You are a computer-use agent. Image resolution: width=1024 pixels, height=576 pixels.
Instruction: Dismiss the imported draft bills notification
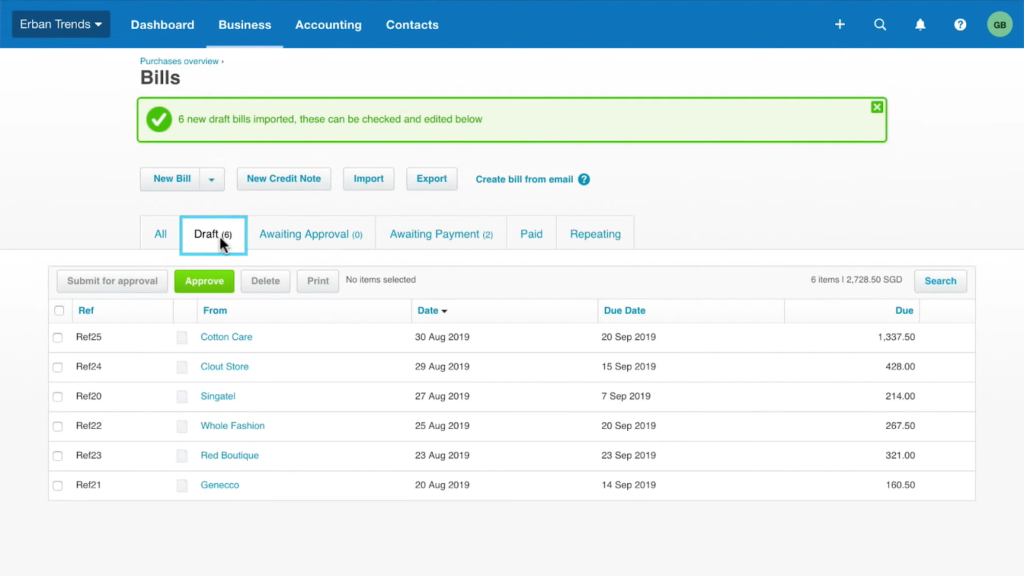(877, 107)
